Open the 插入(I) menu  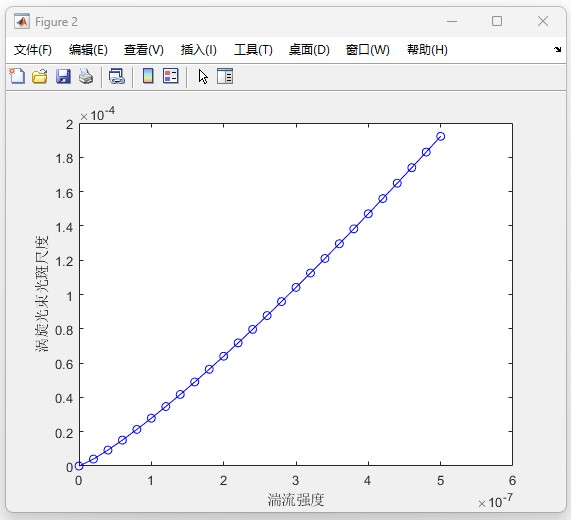coord(198,50)
